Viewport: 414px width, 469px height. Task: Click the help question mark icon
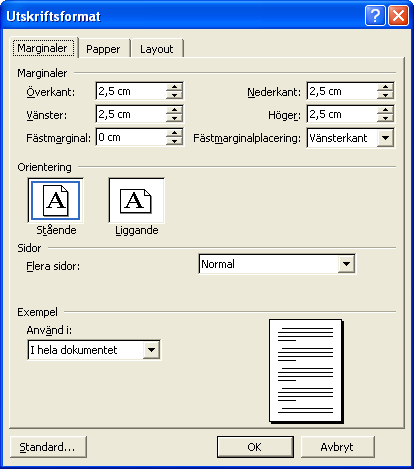375,16
